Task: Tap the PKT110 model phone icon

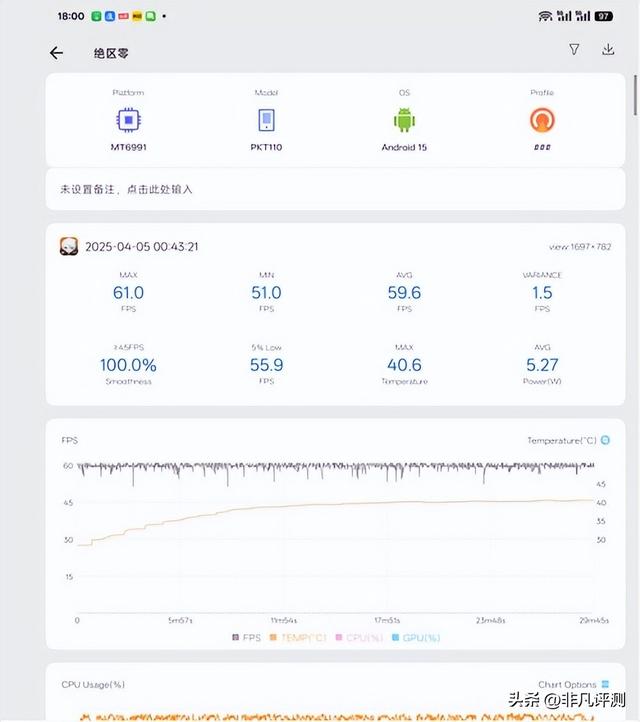Action: coord(266,120)
